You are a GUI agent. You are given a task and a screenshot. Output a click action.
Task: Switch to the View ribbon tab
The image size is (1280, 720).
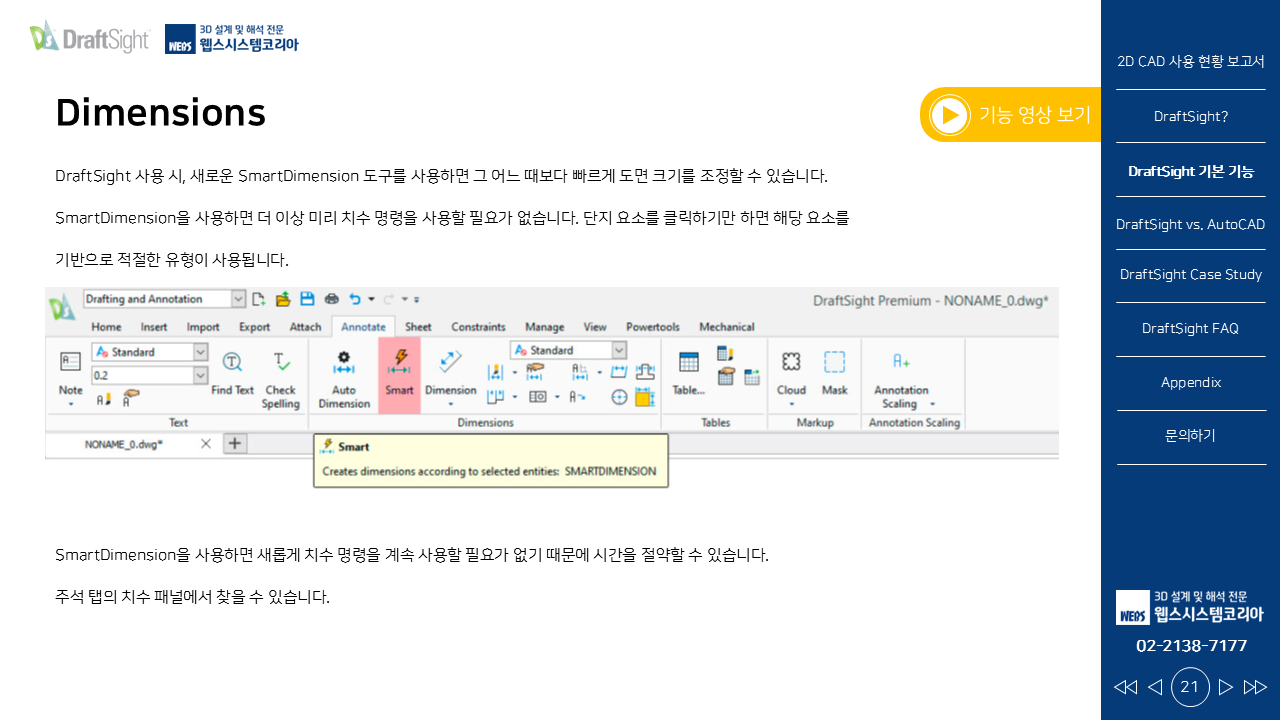[595, 327]
